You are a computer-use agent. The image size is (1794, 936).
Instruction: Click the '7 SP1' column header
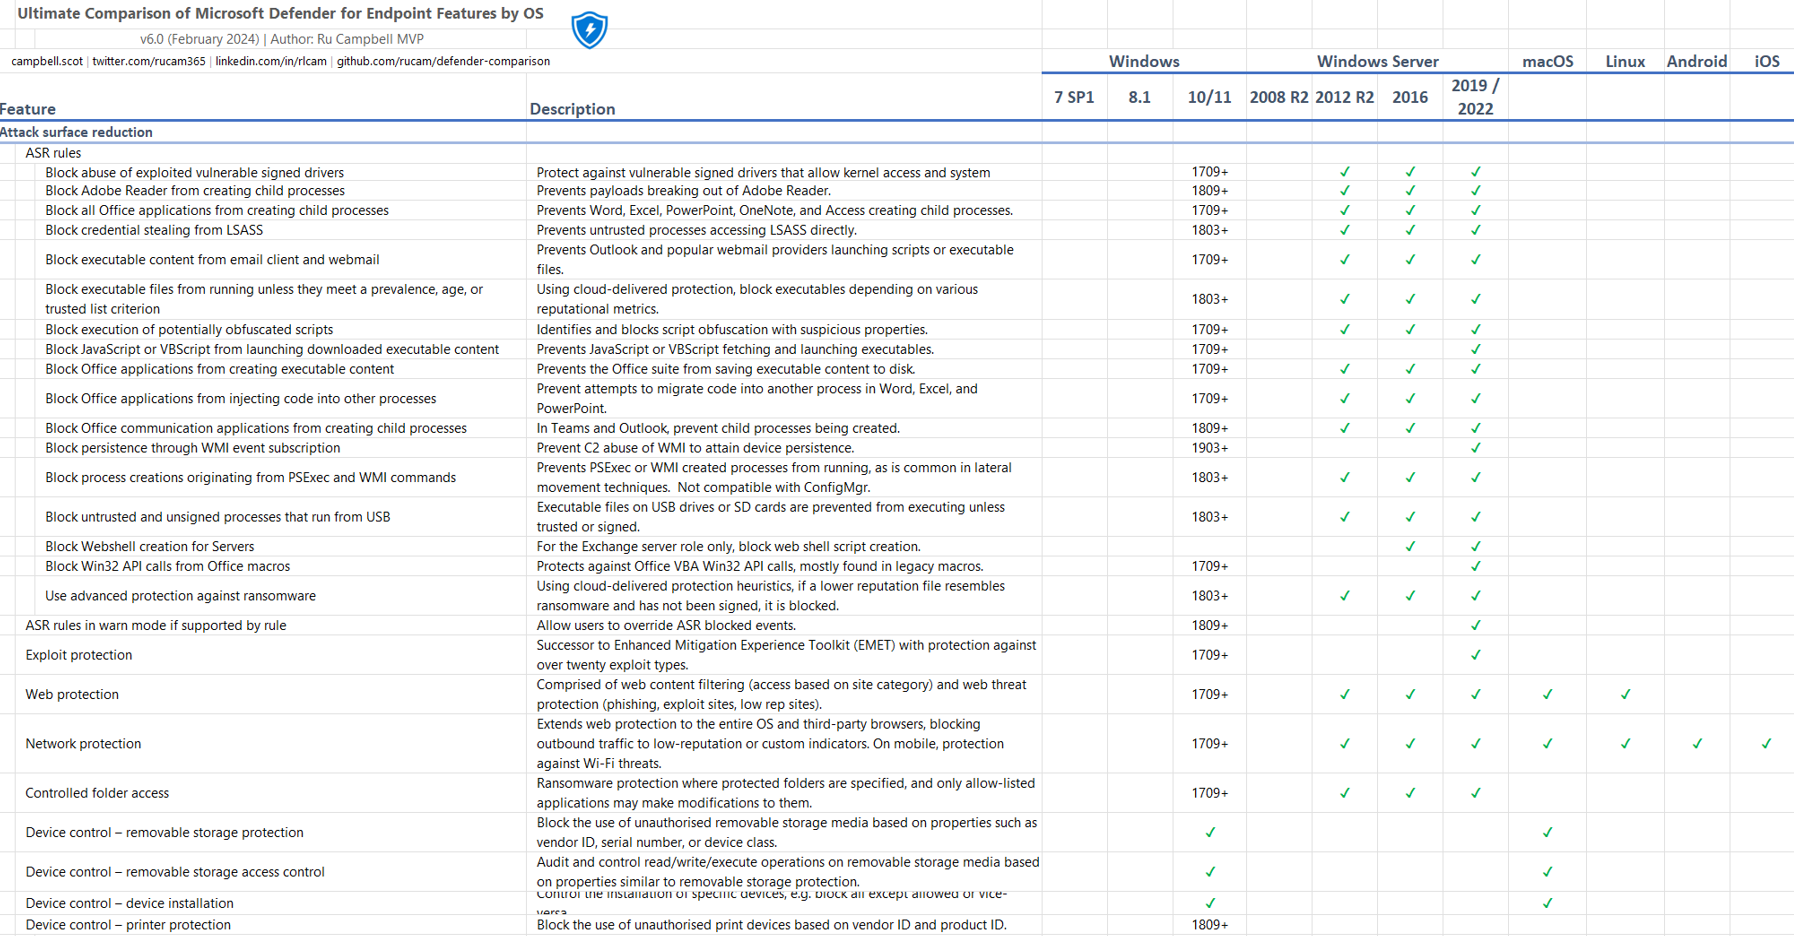[1074, 97]
